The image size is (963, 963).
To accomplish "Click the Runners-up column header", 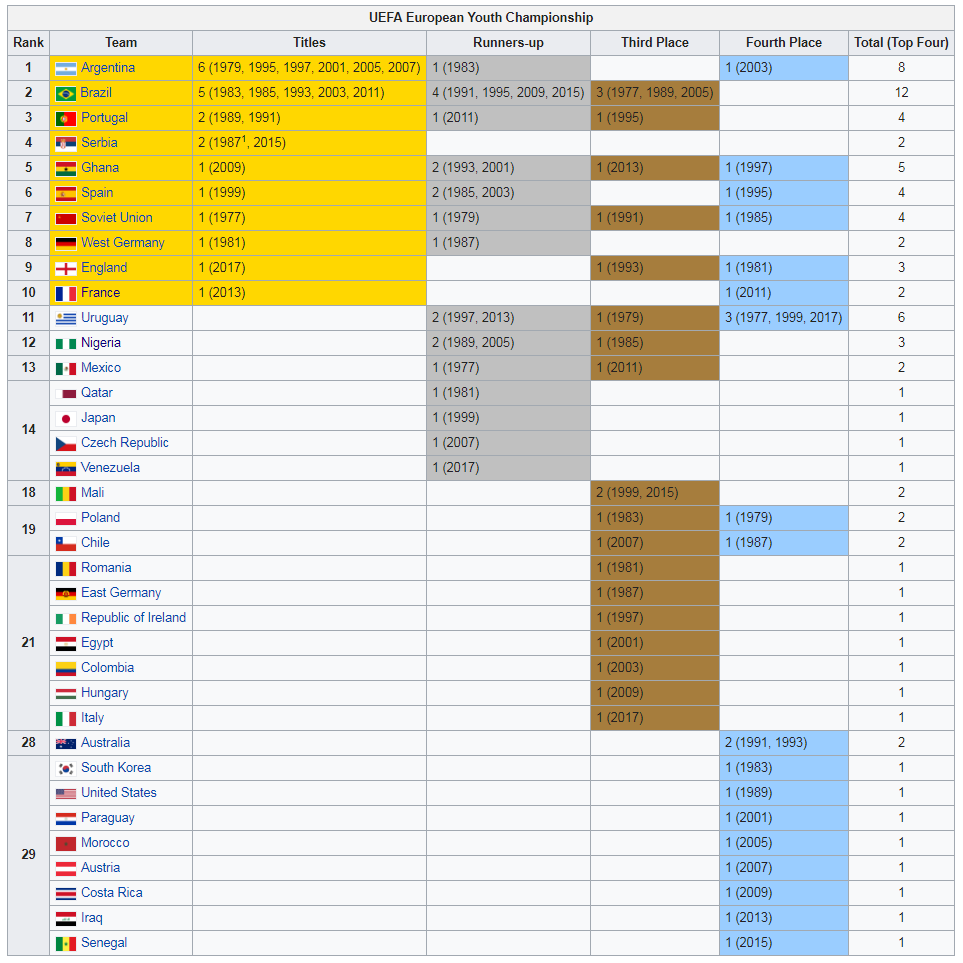I will click(x=508, y=42).
